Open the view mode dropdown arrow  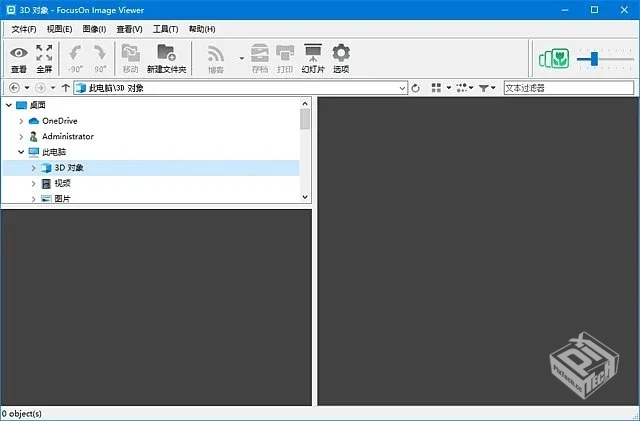coord(449,88)
